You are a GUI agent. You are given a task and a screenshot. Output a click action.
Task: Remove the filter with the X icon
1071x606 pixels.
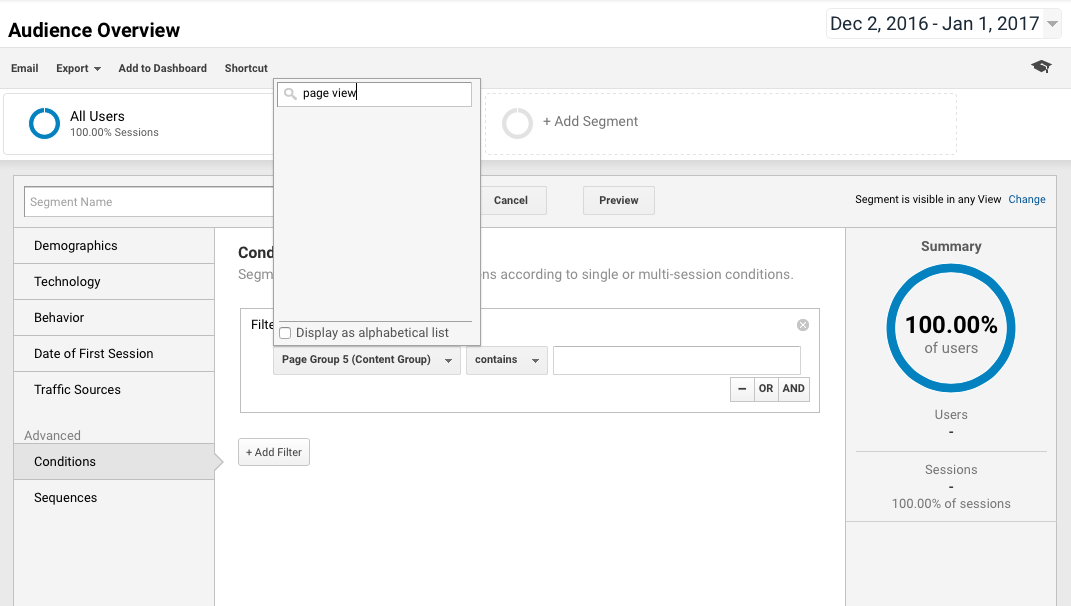[x=802, y=325]
